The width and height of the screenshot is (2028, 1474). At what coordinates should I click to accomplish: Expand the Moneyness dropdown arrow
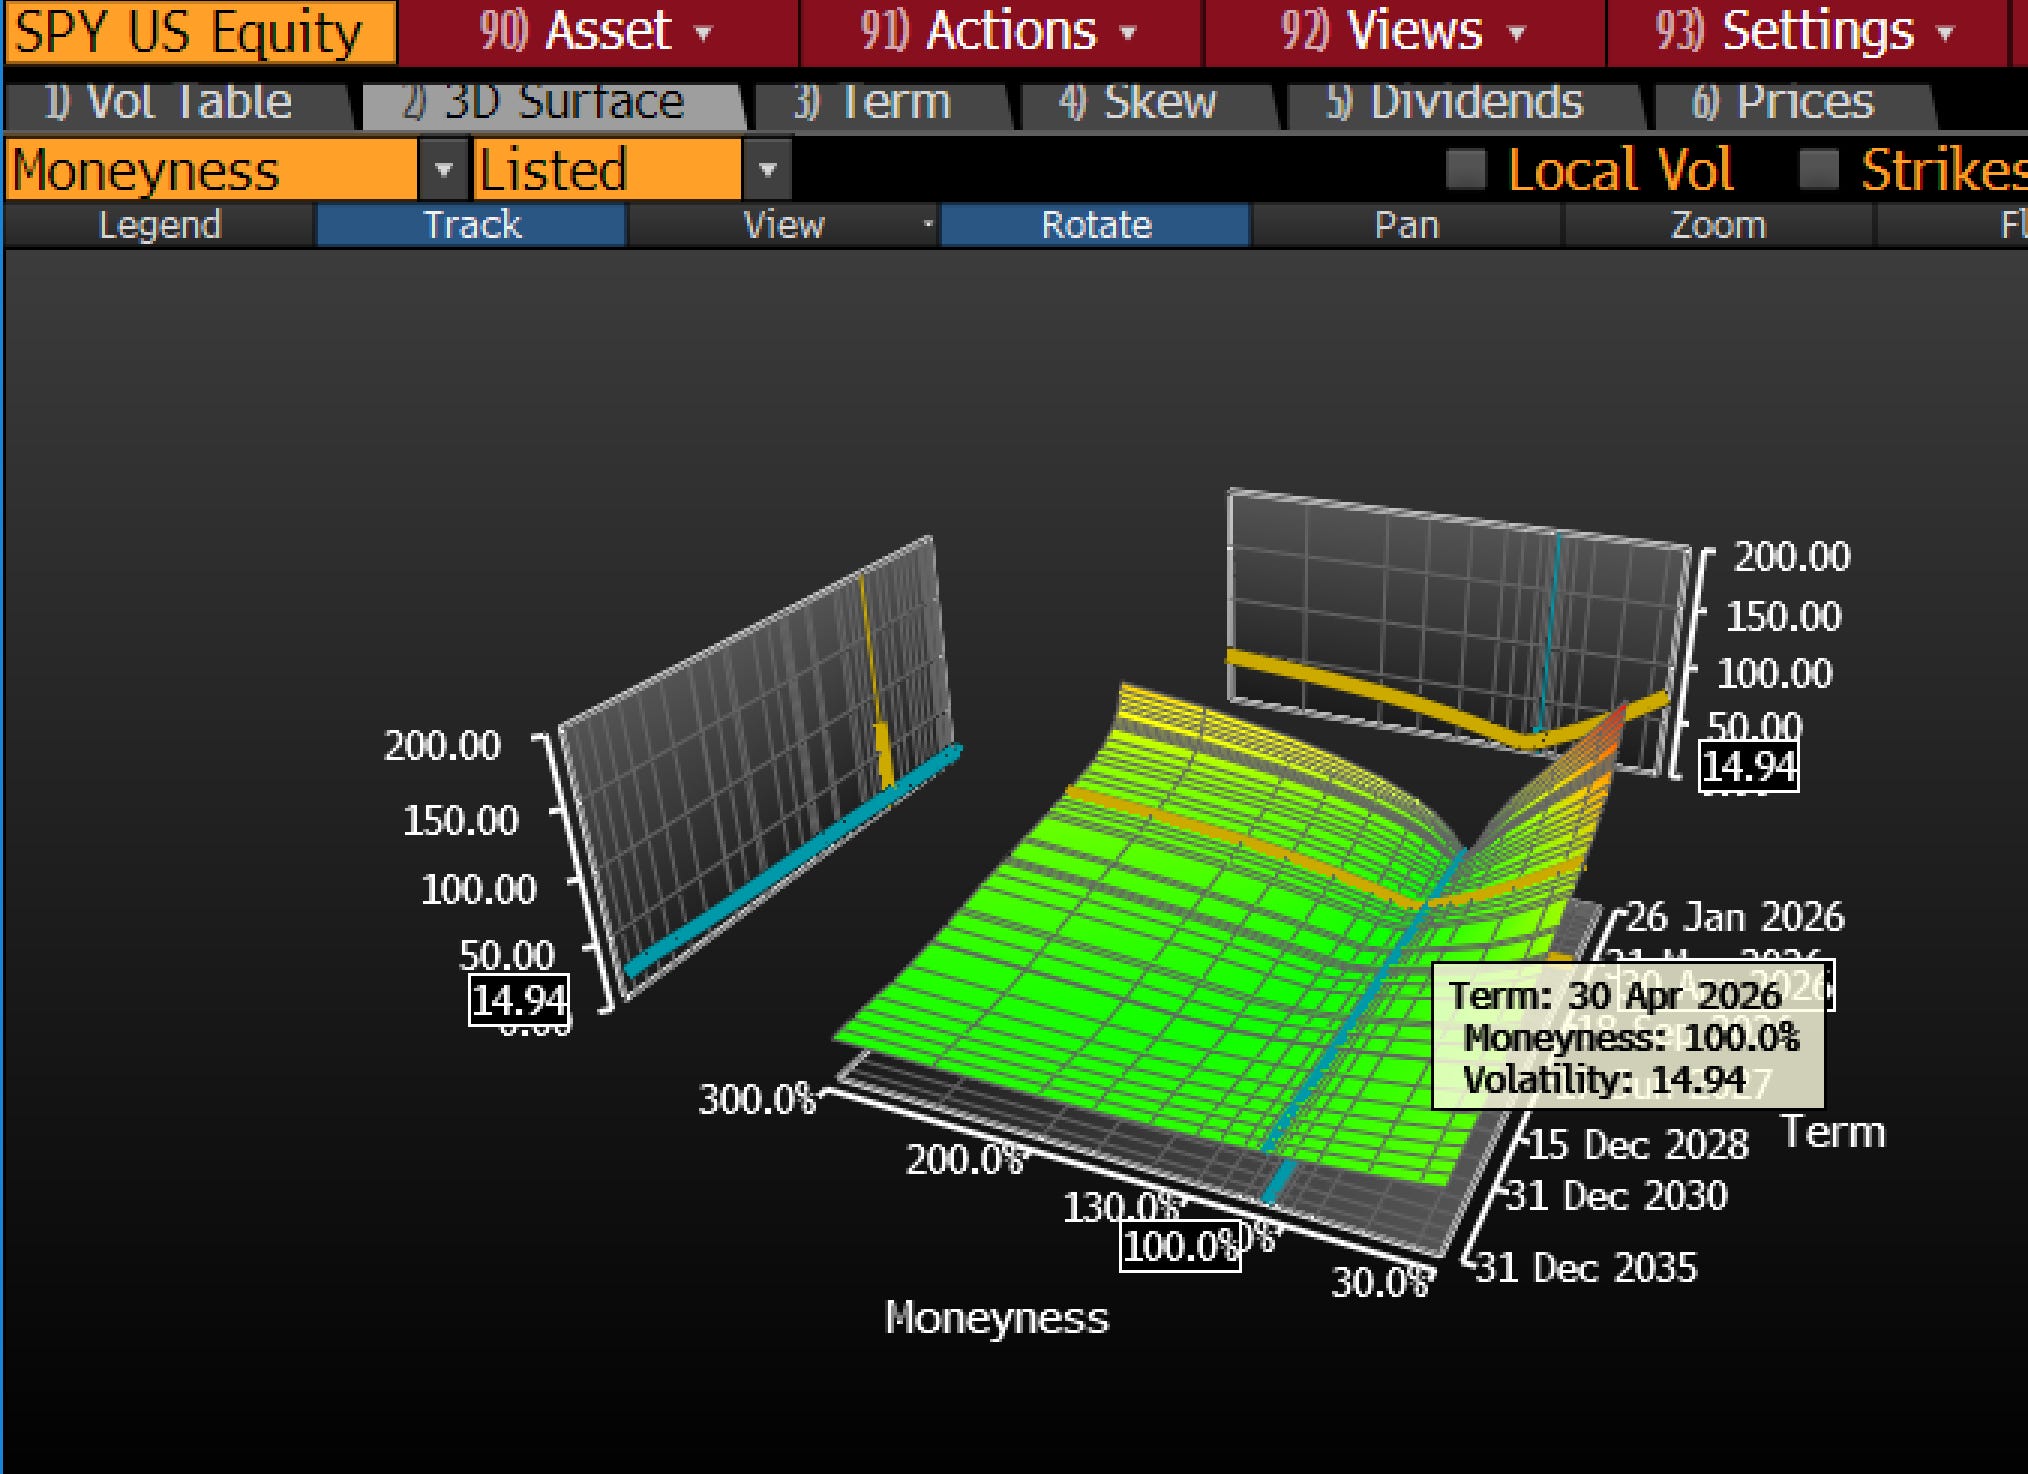[443, 170]
